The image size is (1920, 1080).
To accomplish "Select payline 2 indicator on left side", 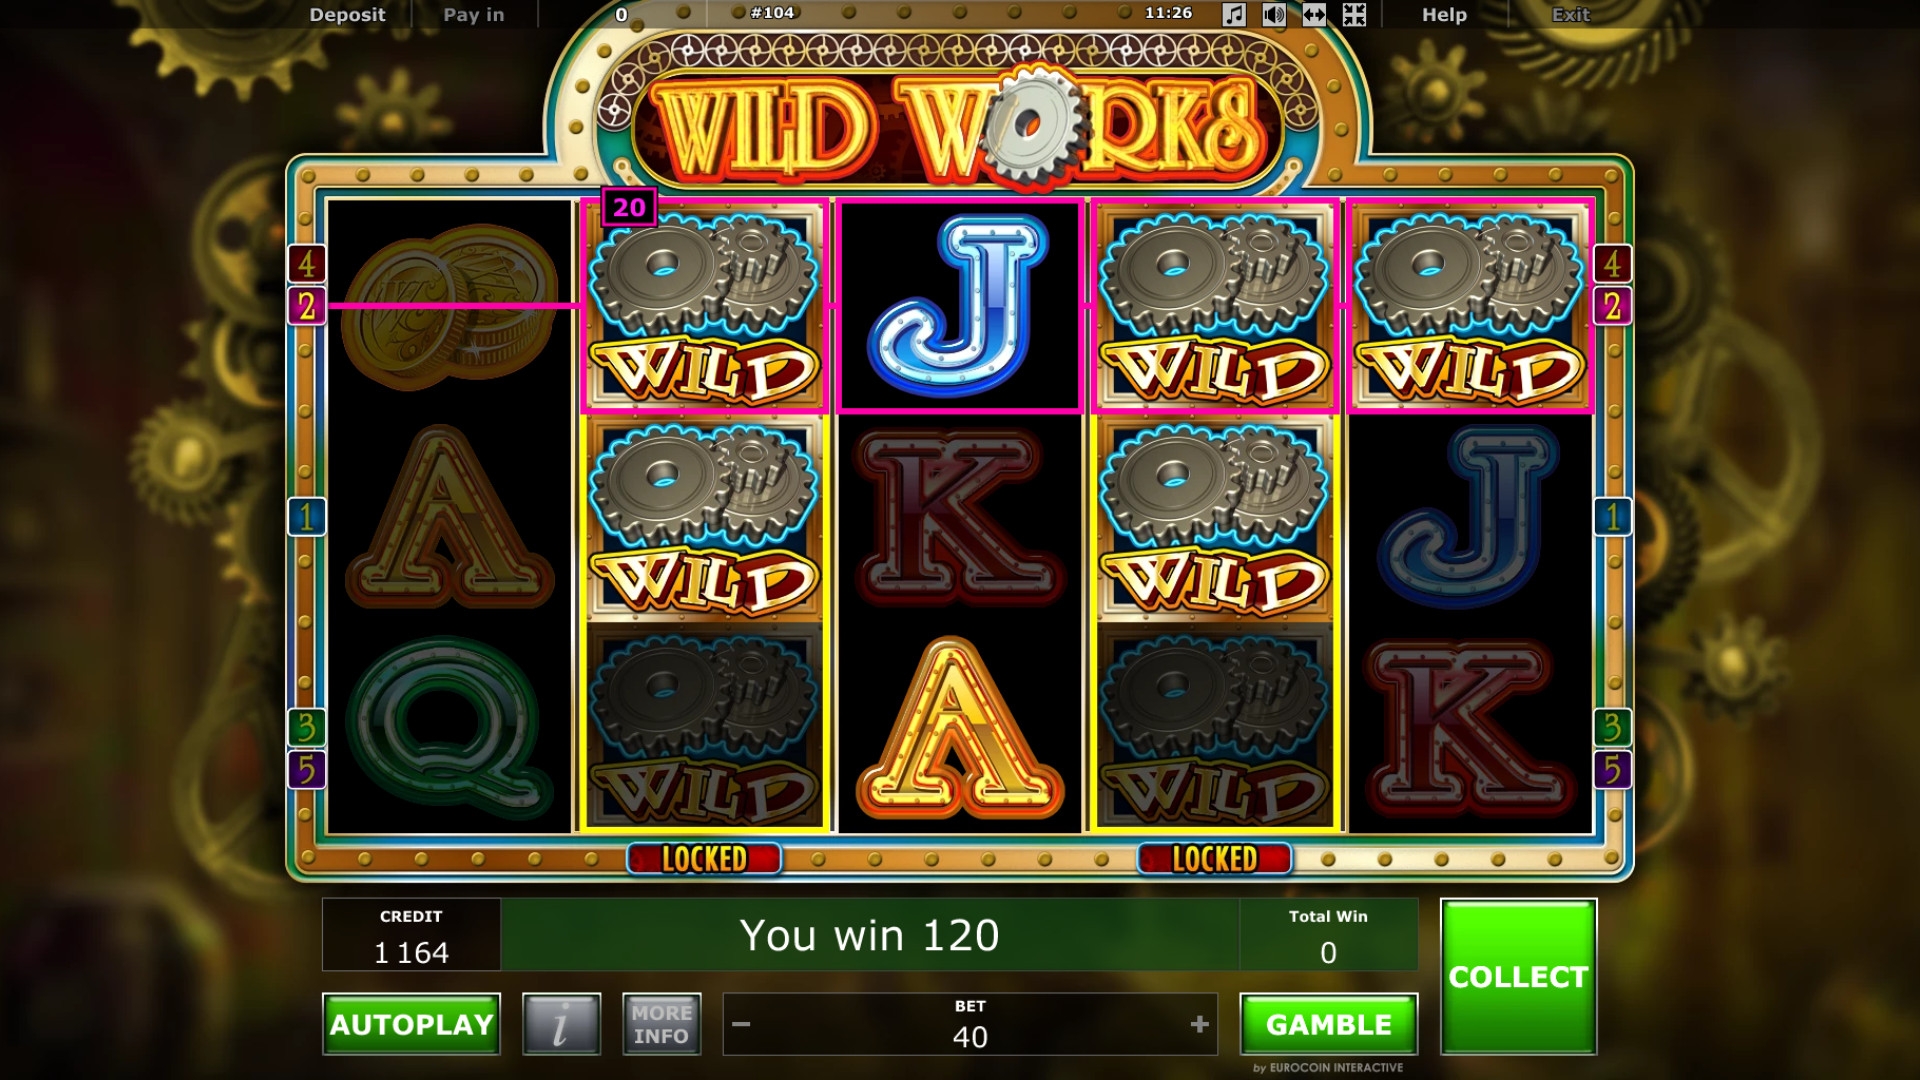I will click(x=306, y=306).
